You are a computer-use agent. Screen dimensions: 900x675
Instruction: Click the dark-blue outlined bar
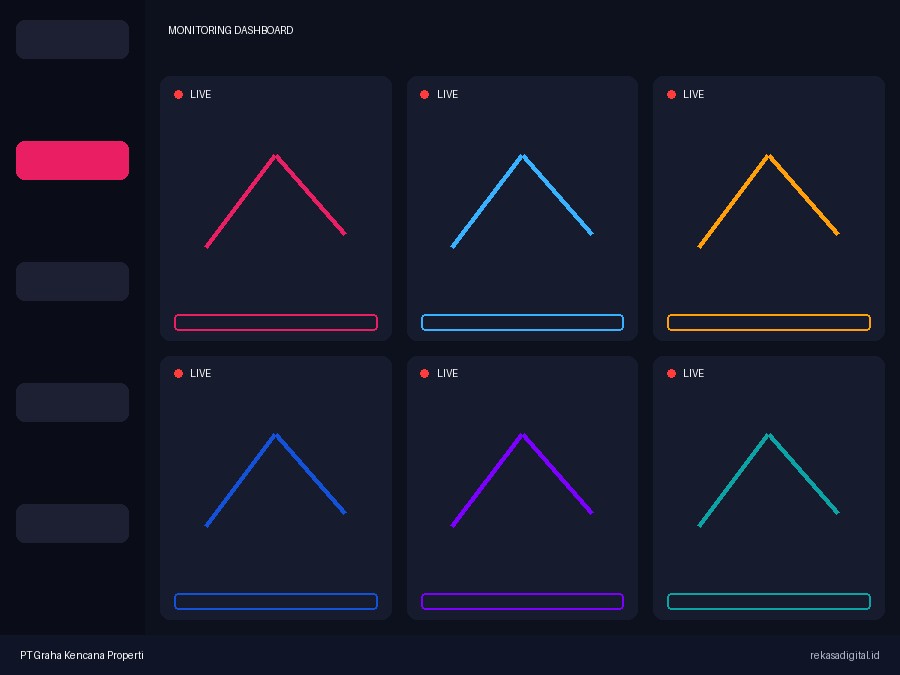point(276,602)
